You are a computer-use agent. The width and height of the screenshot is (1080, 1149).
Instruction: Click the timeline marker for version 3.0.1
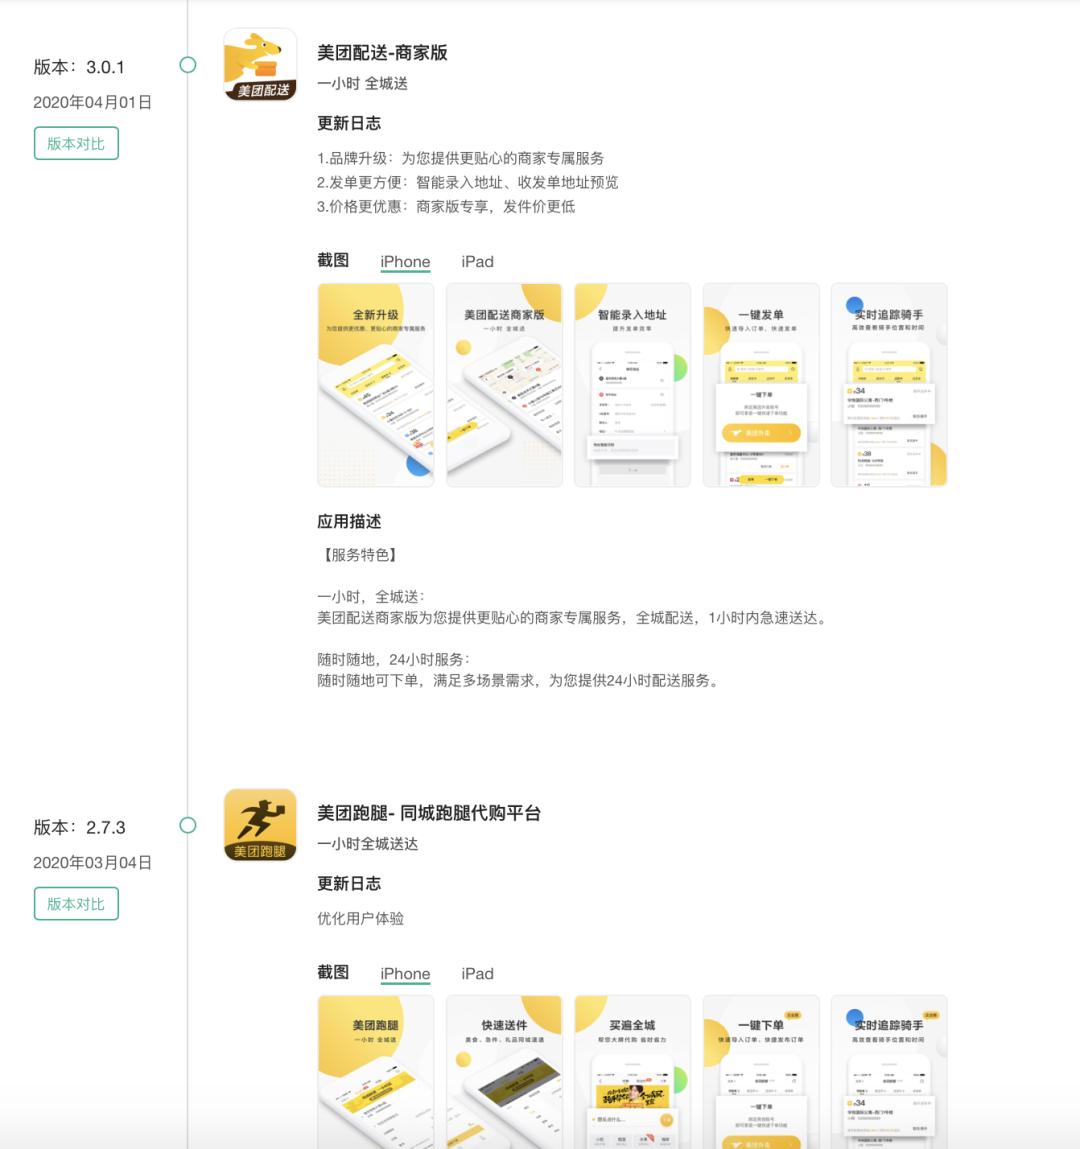tap(188, 65)
